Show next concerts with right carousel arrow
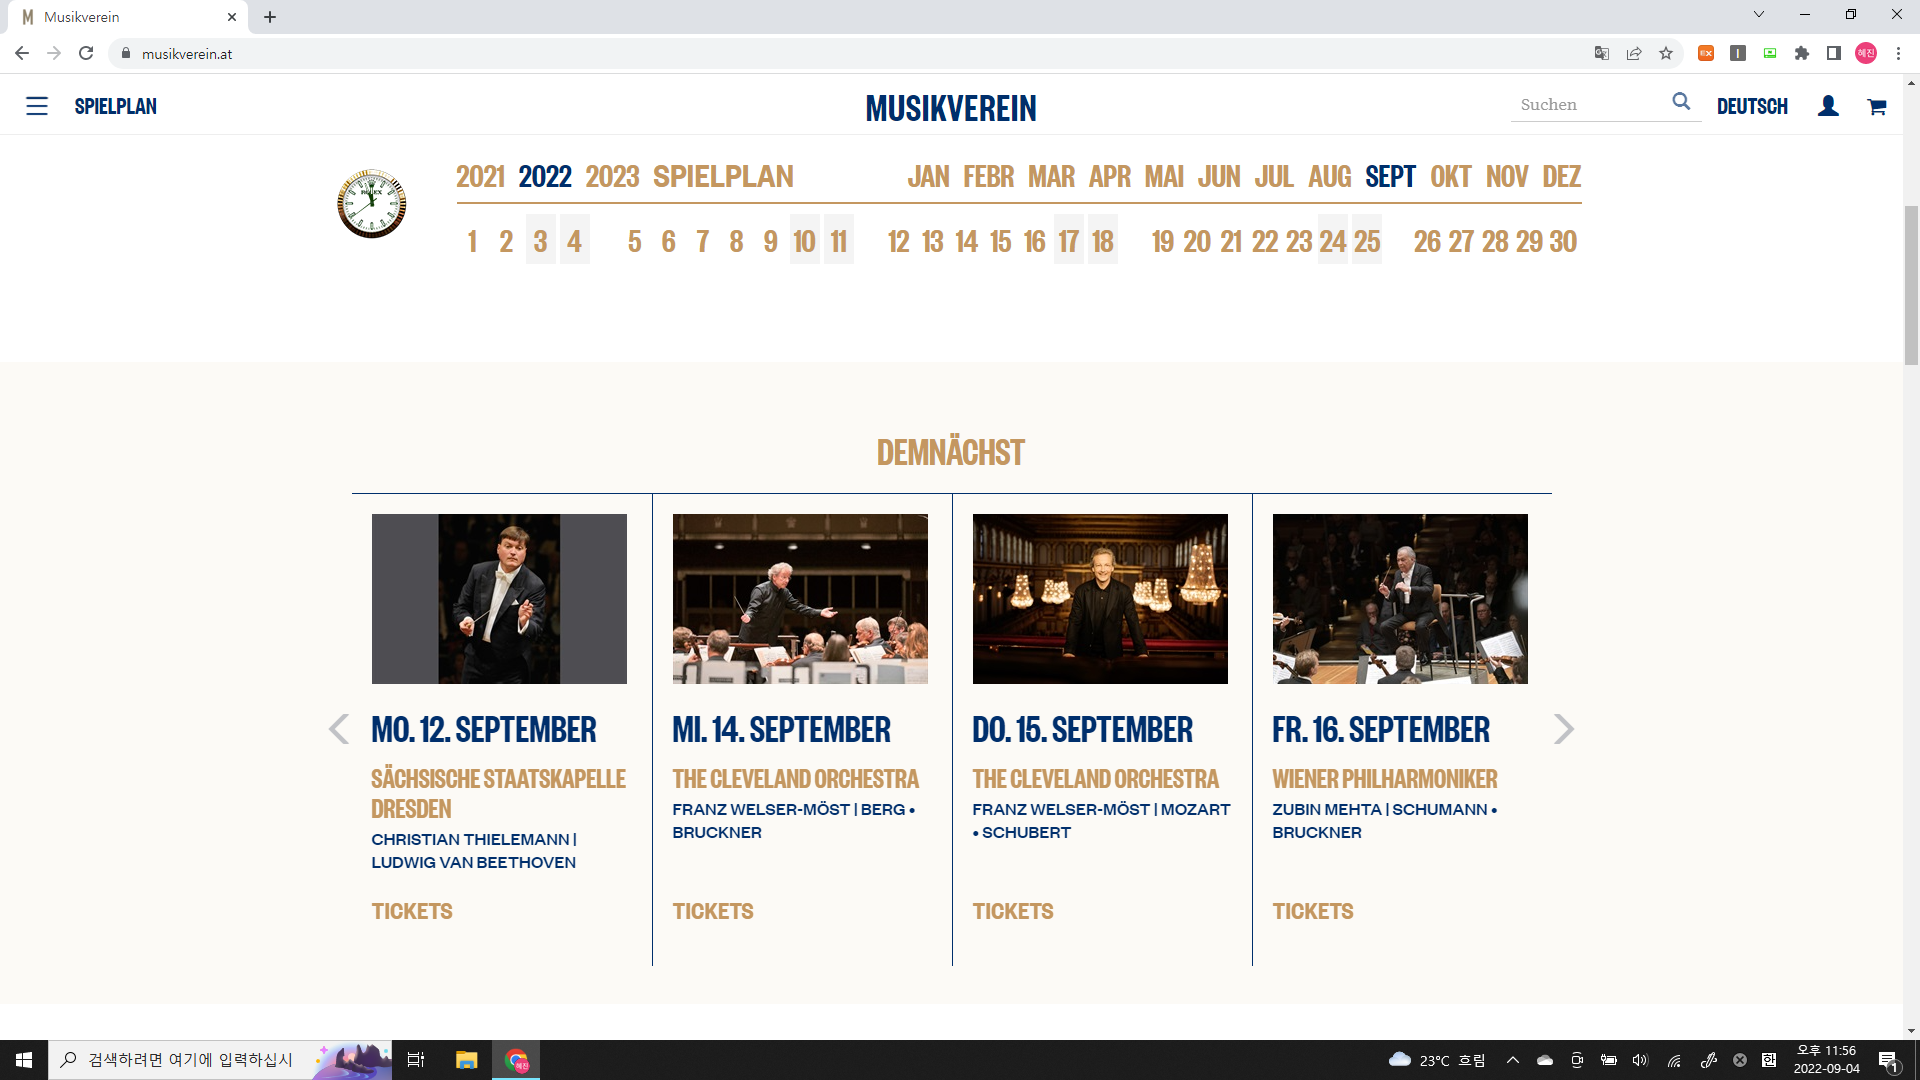Screen dimensions: 1920x1080 click(1564, 729)
